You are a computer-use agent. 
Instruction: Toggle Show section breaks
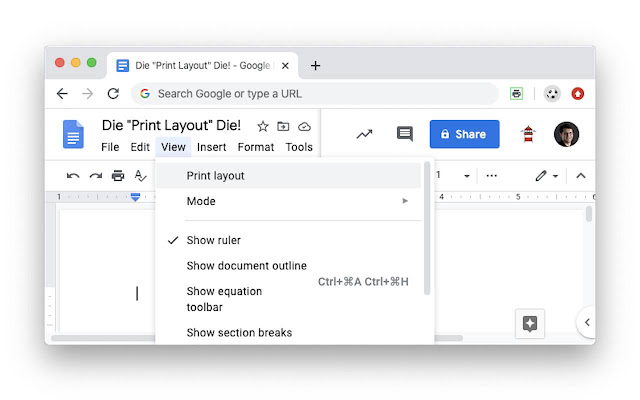288,332
